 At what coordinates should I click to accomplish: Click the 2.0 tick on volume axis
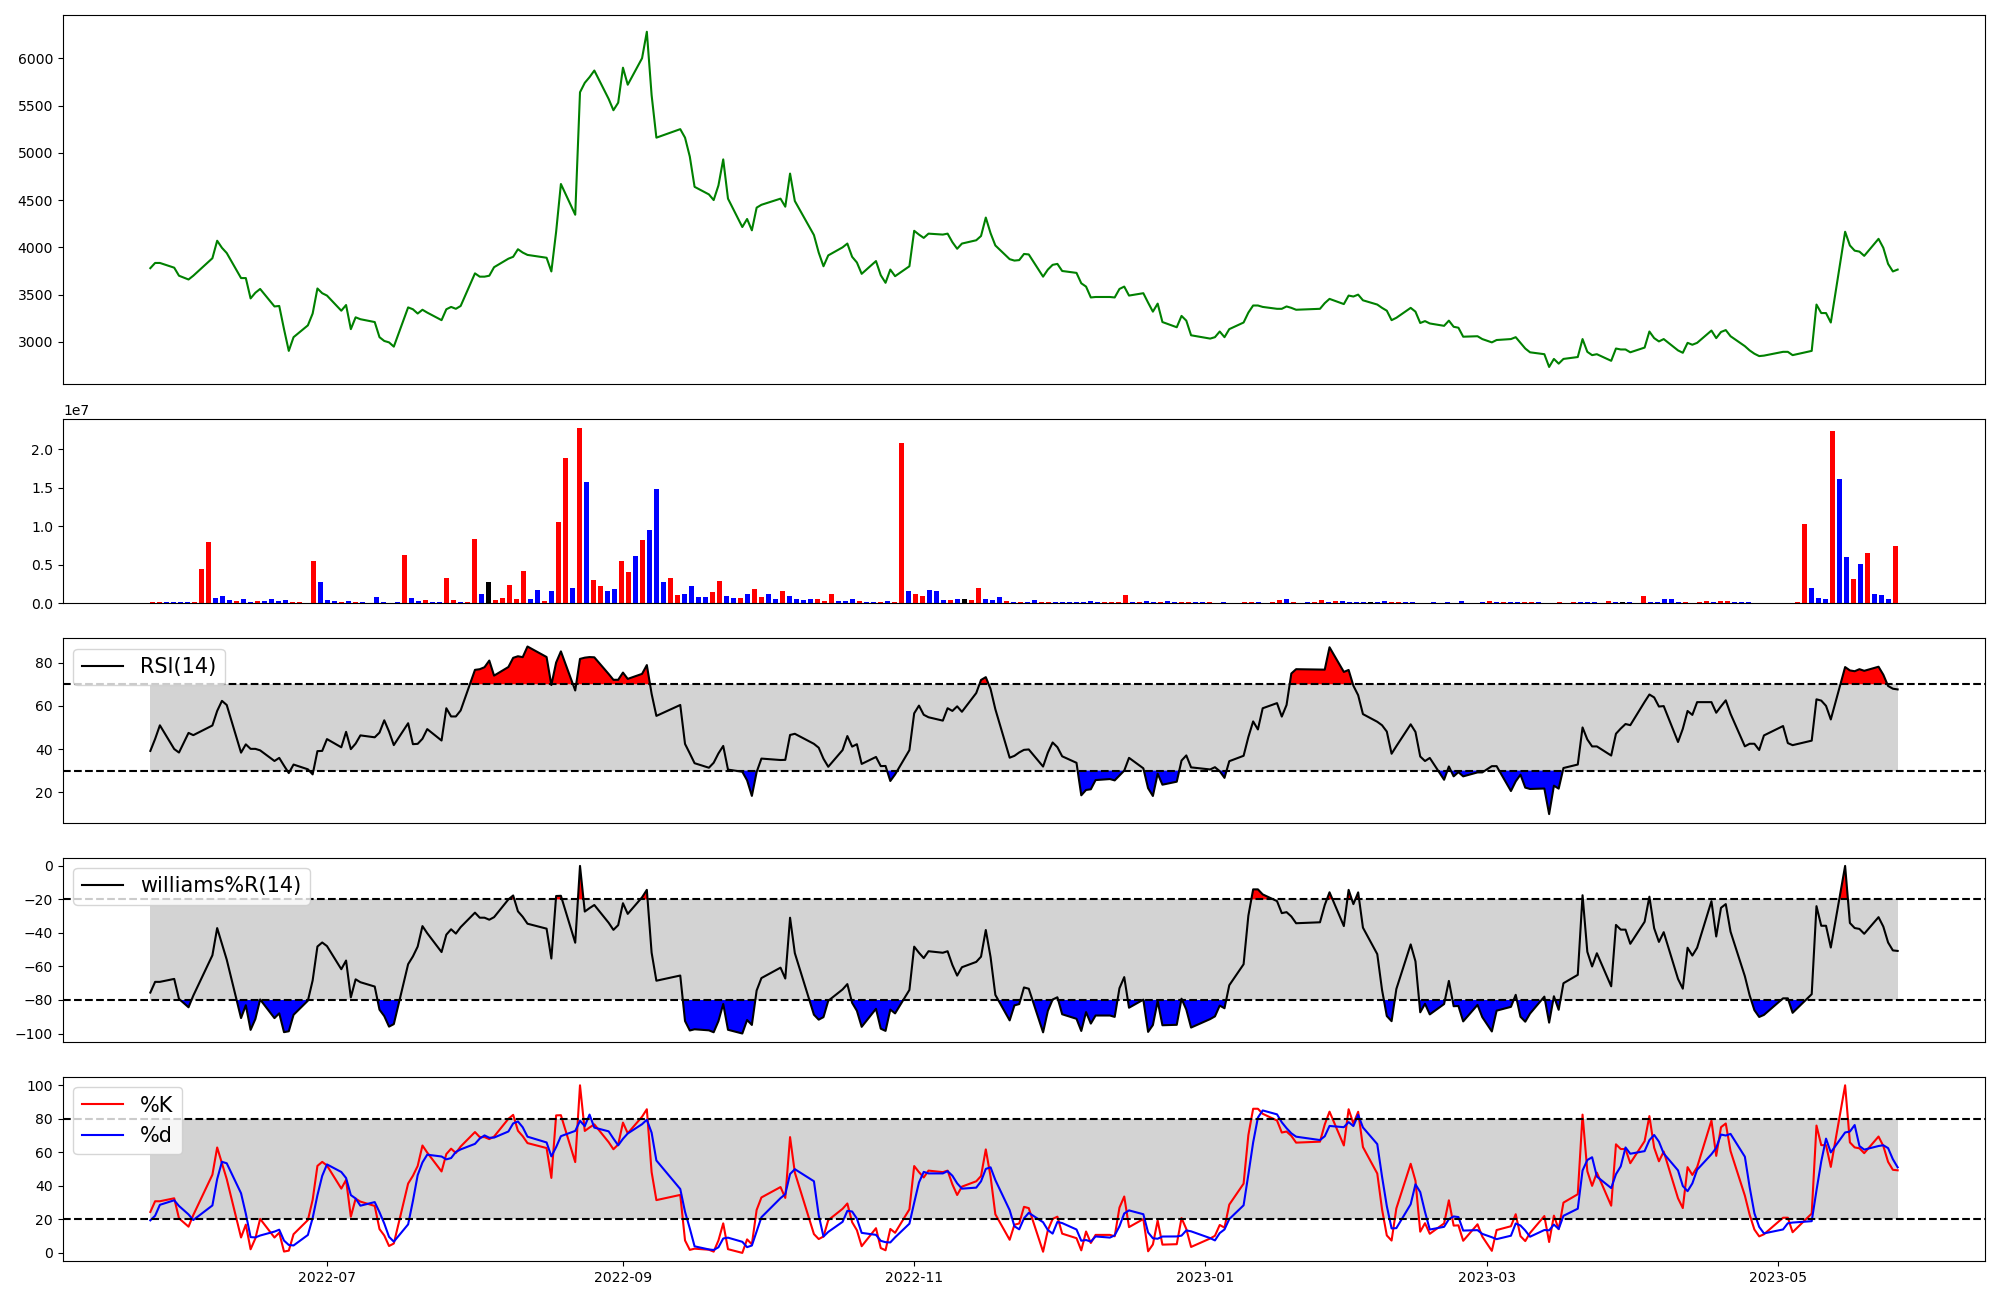pos(41,450)
